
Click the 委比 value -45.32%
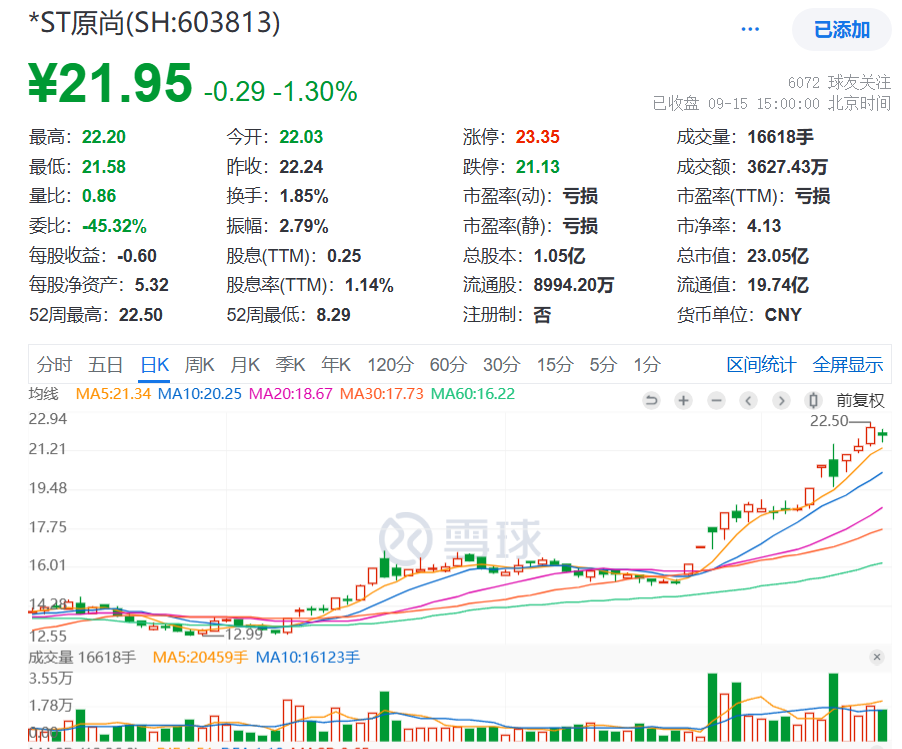(114, 226)
